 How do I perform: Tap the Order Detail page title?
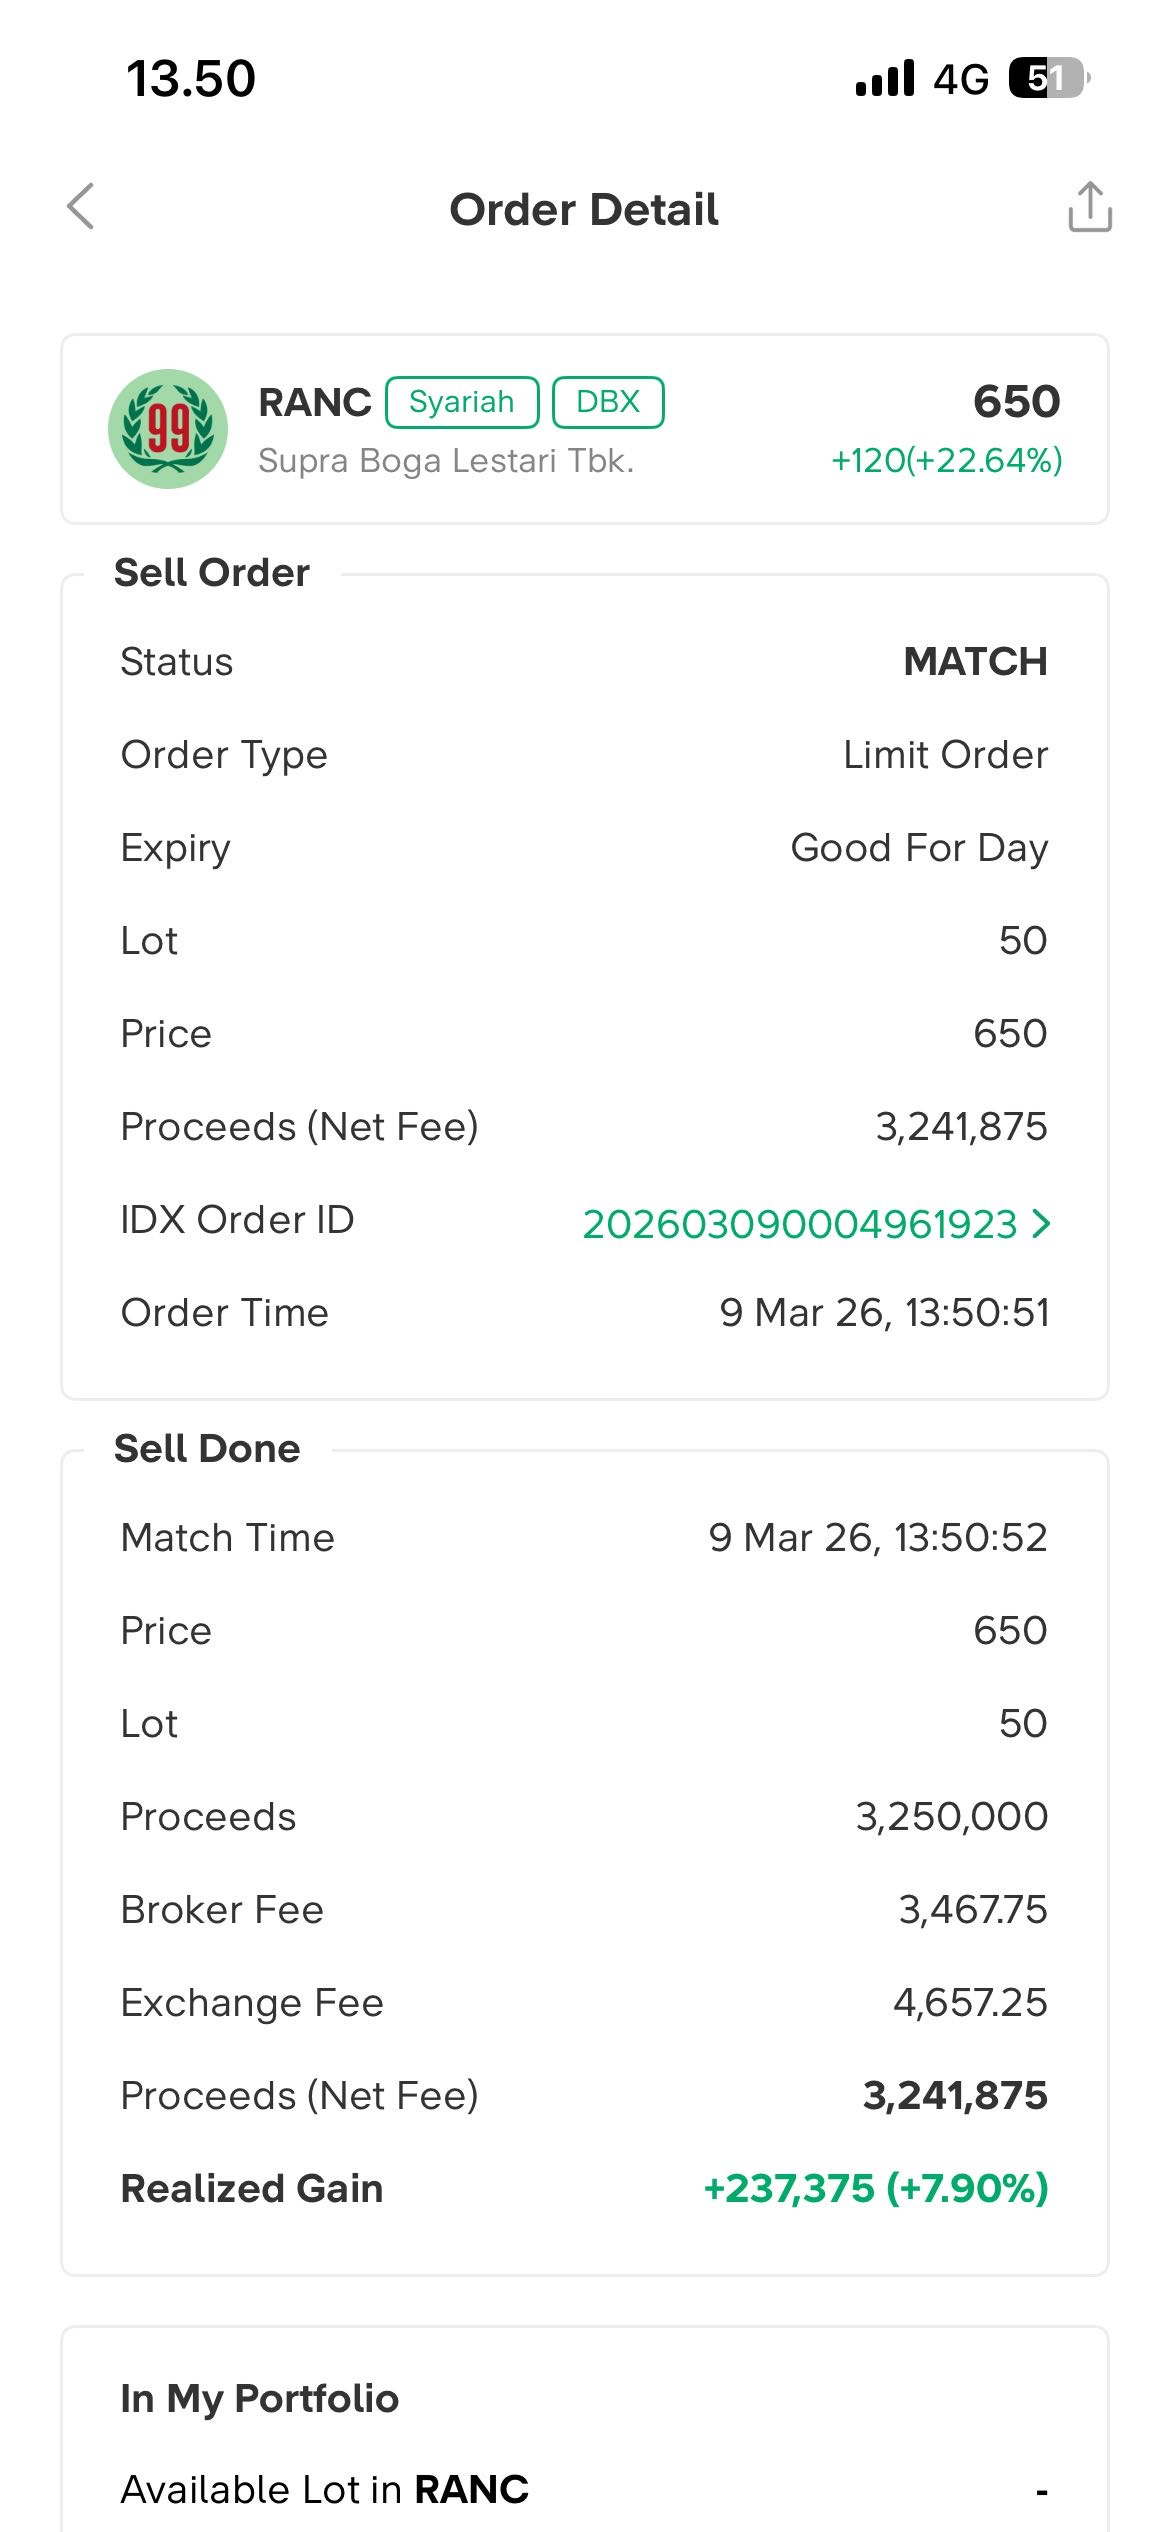pyautogui.click(x=584, y=210)
